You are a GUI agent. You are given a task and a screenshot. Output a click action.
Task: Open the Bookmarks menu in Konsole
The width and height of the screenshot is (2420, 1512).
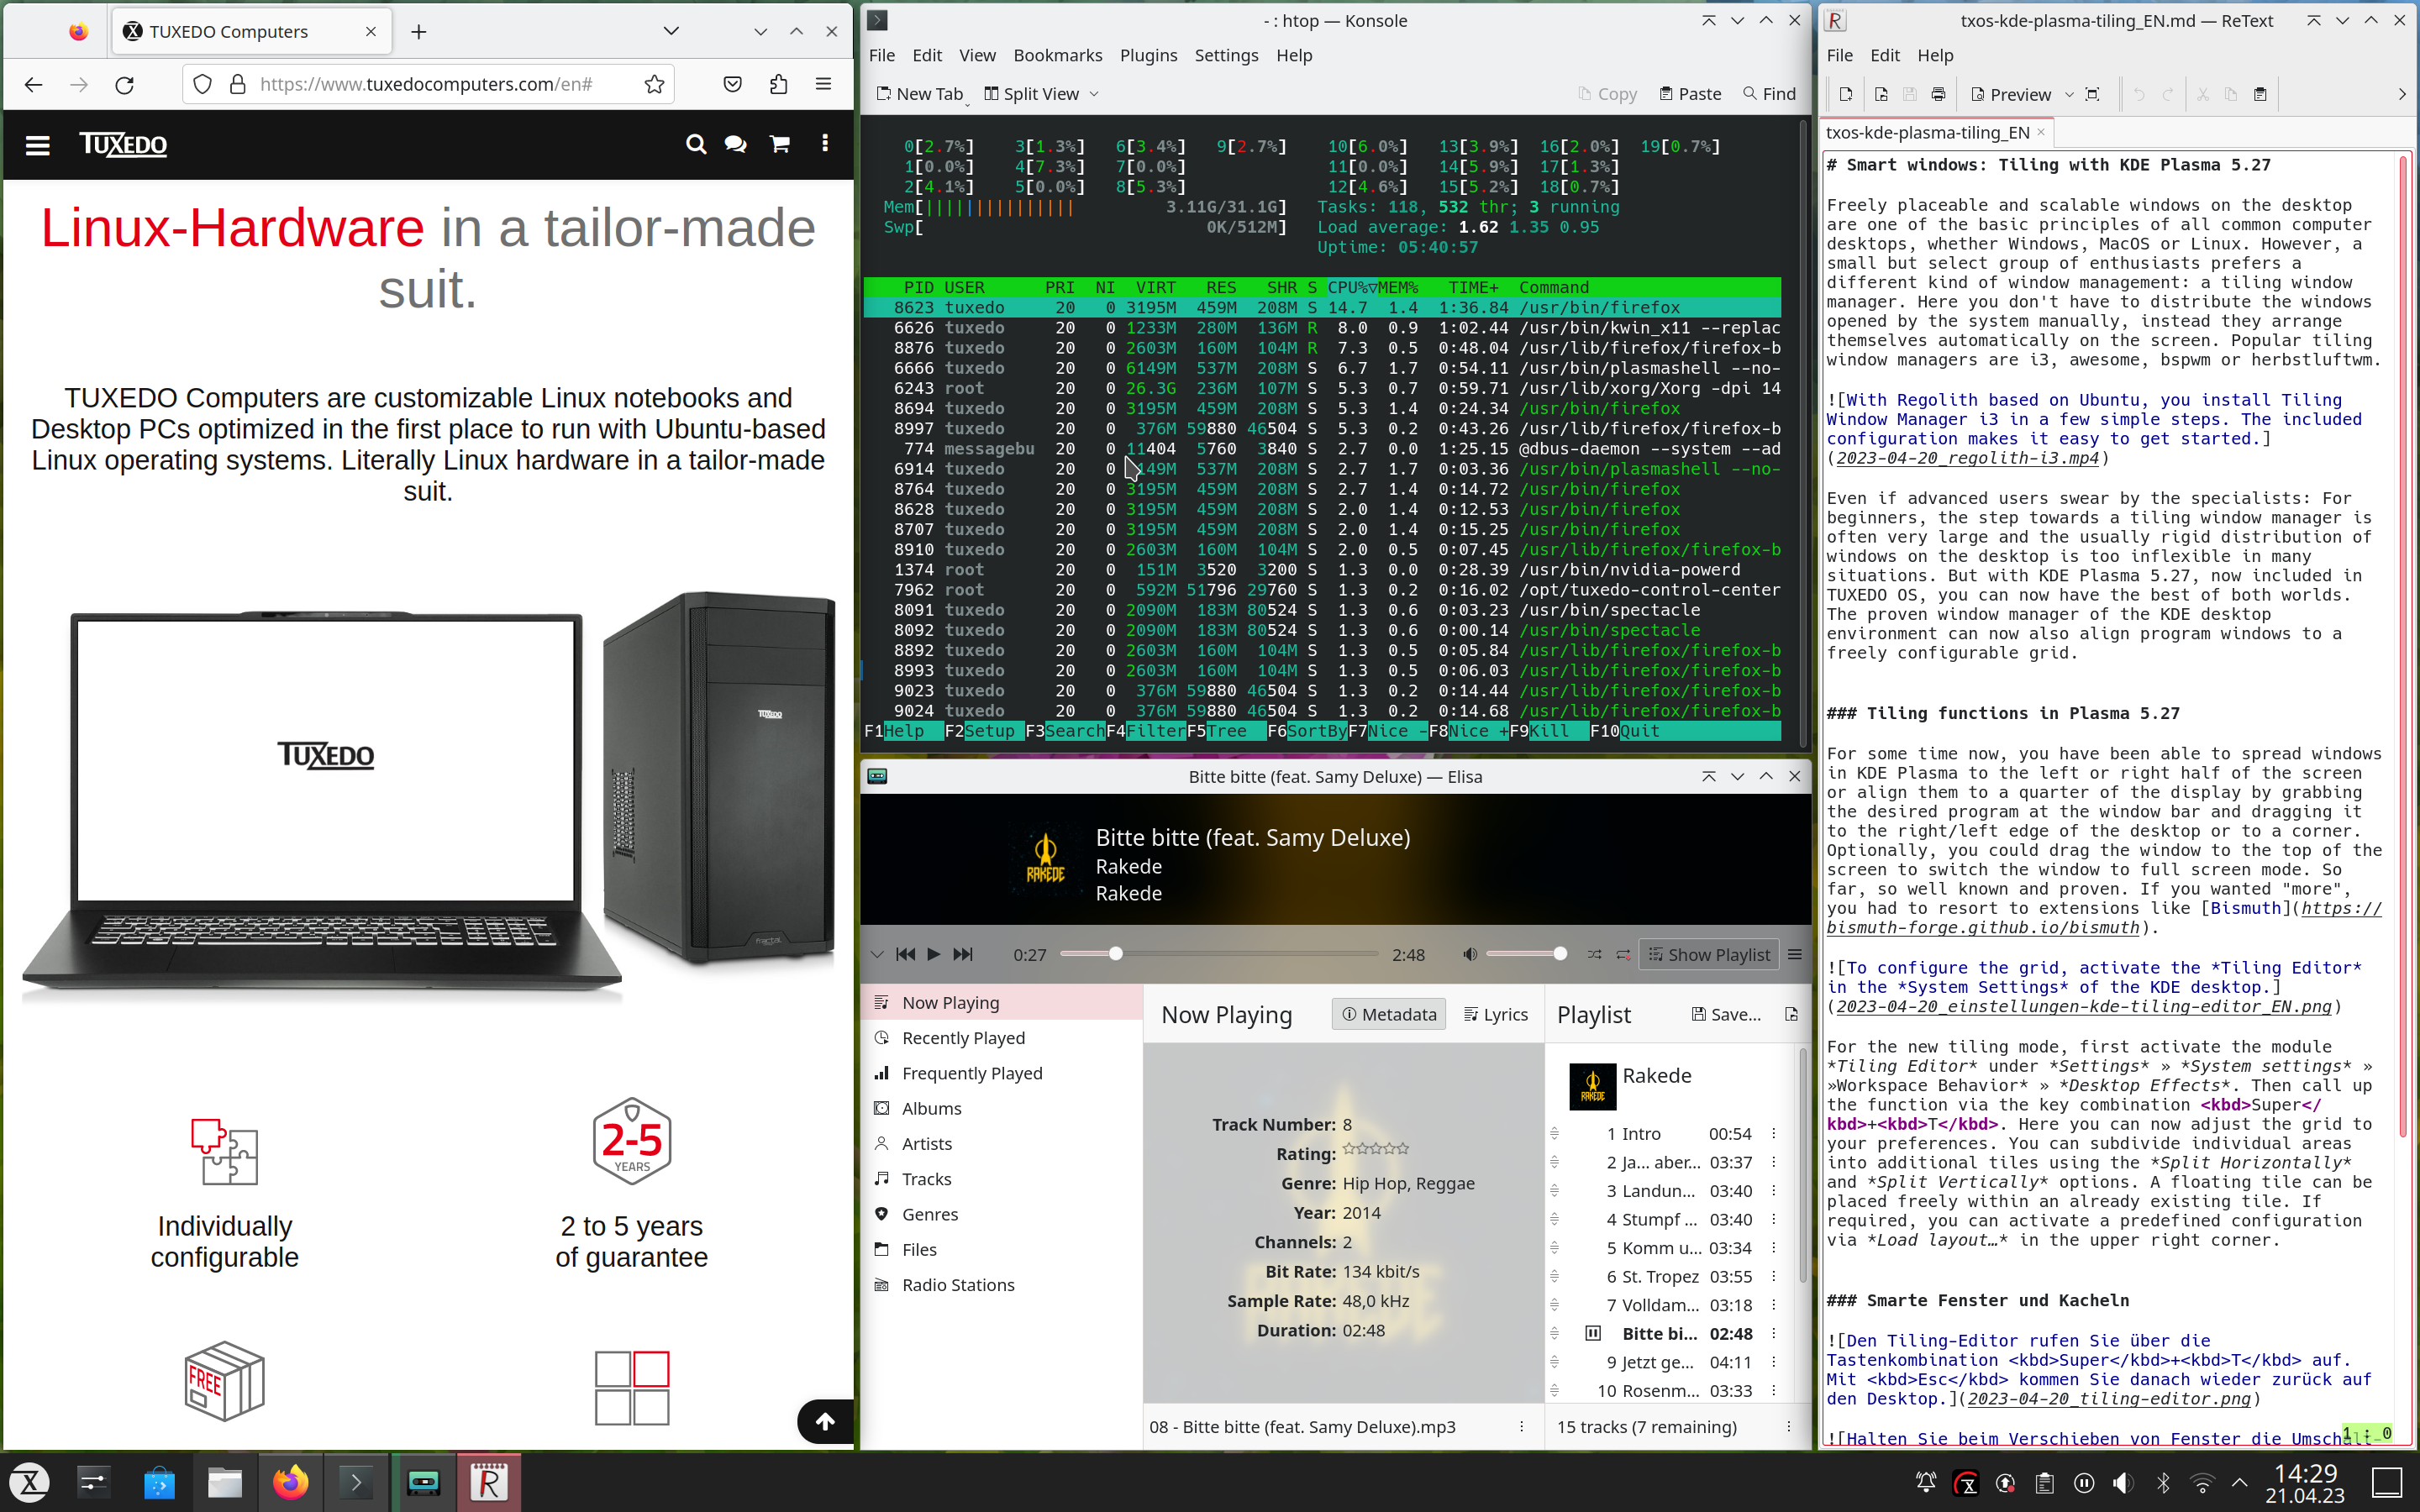click(1057, 55)
